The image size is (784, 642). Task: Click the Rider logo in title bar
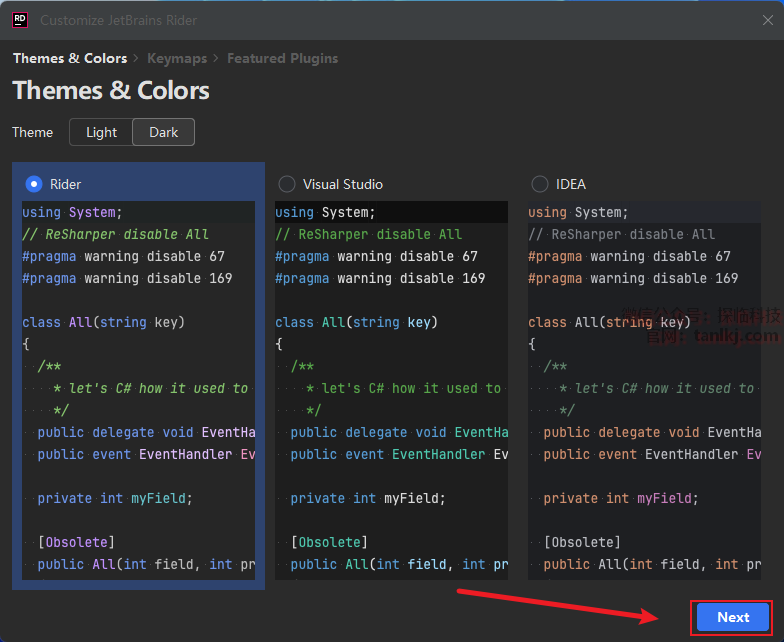point(20,20)
